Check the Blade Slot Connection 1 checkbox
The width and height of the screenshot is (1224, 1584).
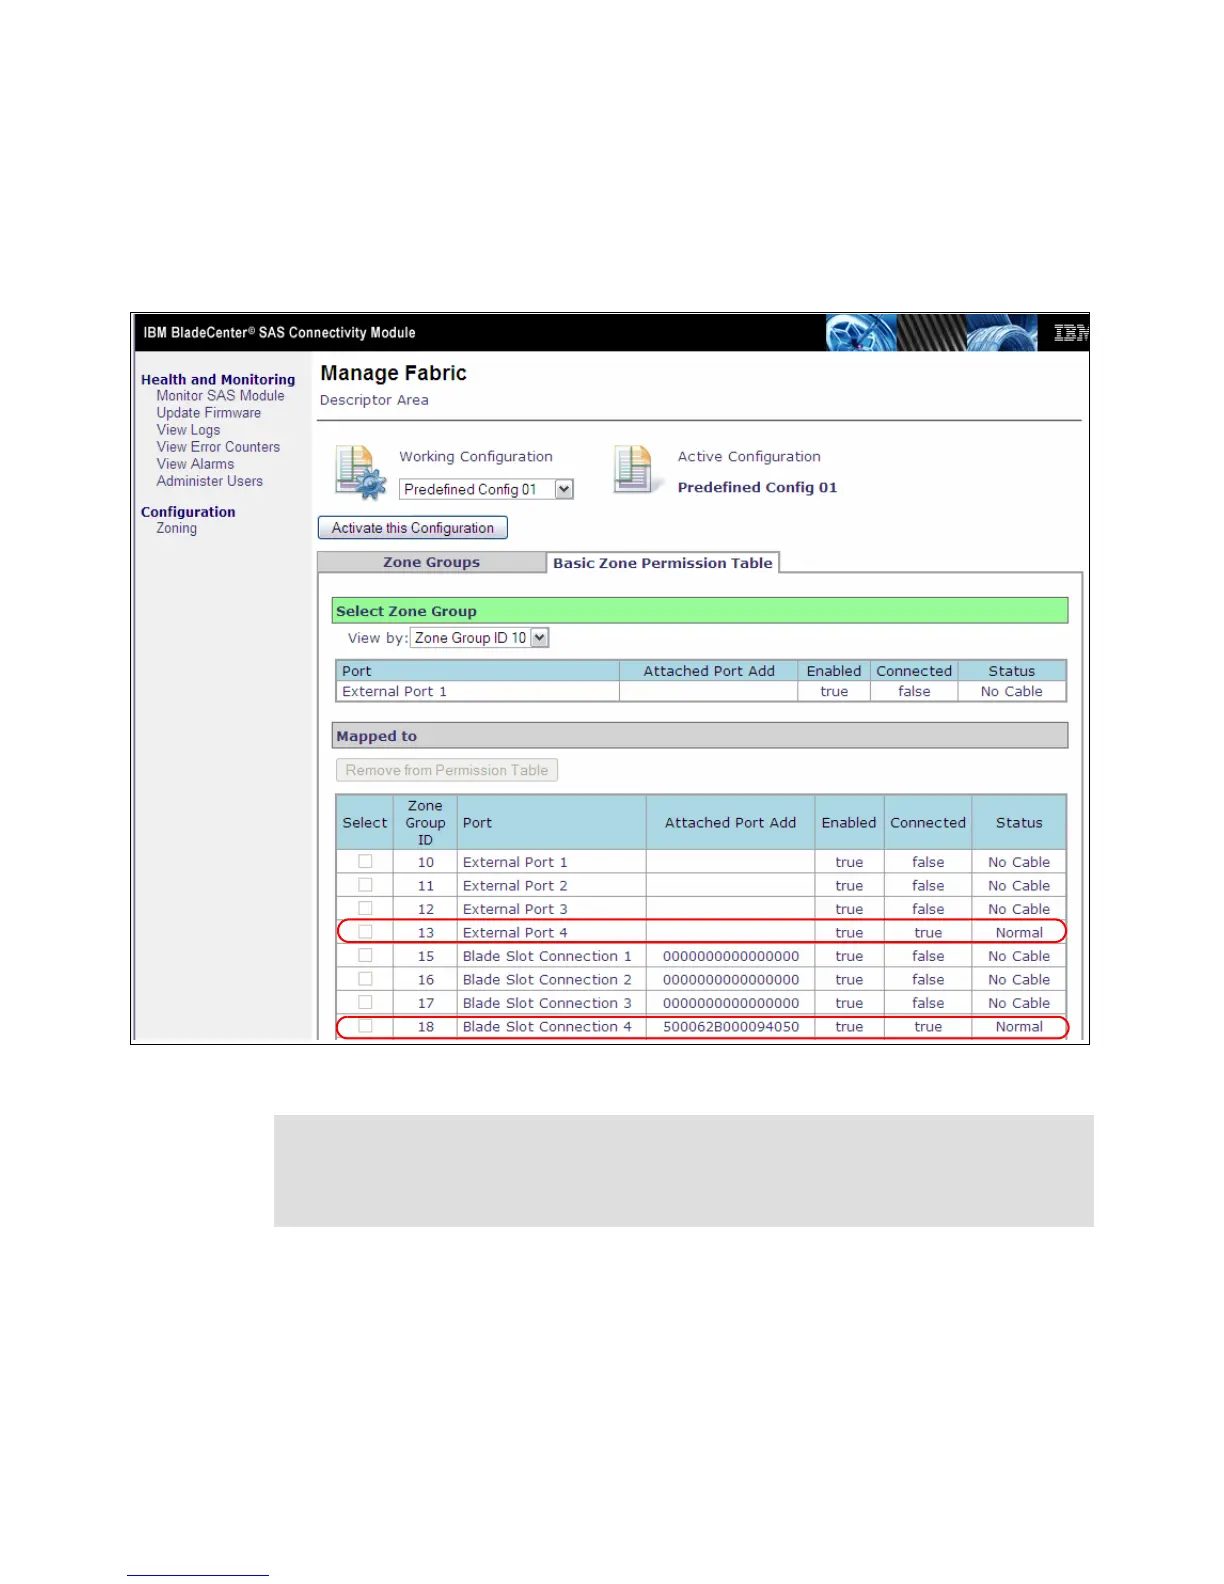(x=365, y=955)
